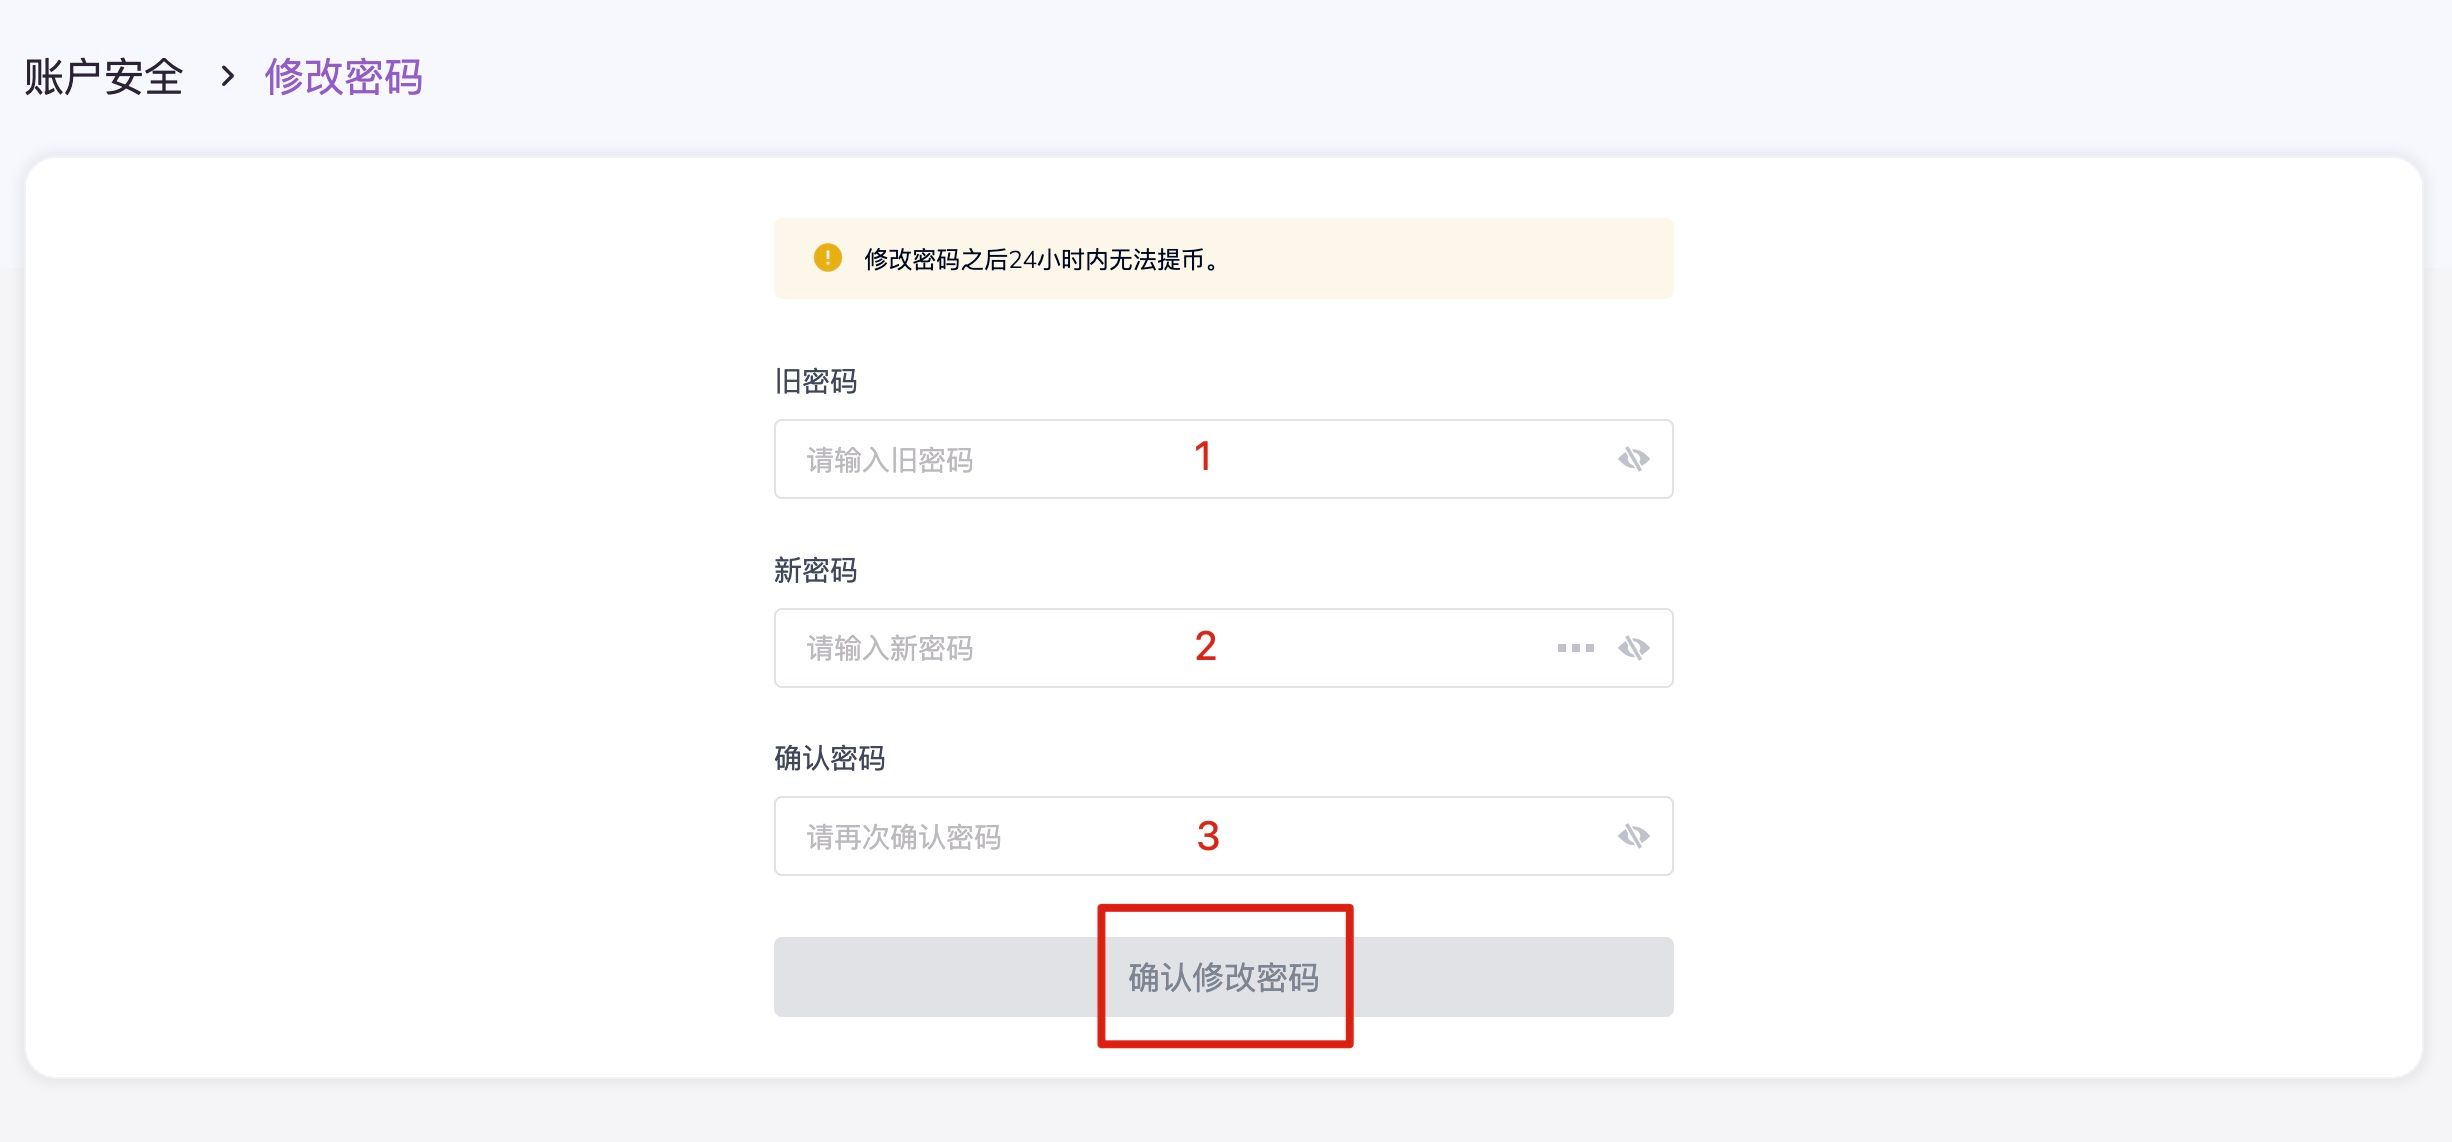
Task: Toggle visibility of the new password field
Action: 1633,648
